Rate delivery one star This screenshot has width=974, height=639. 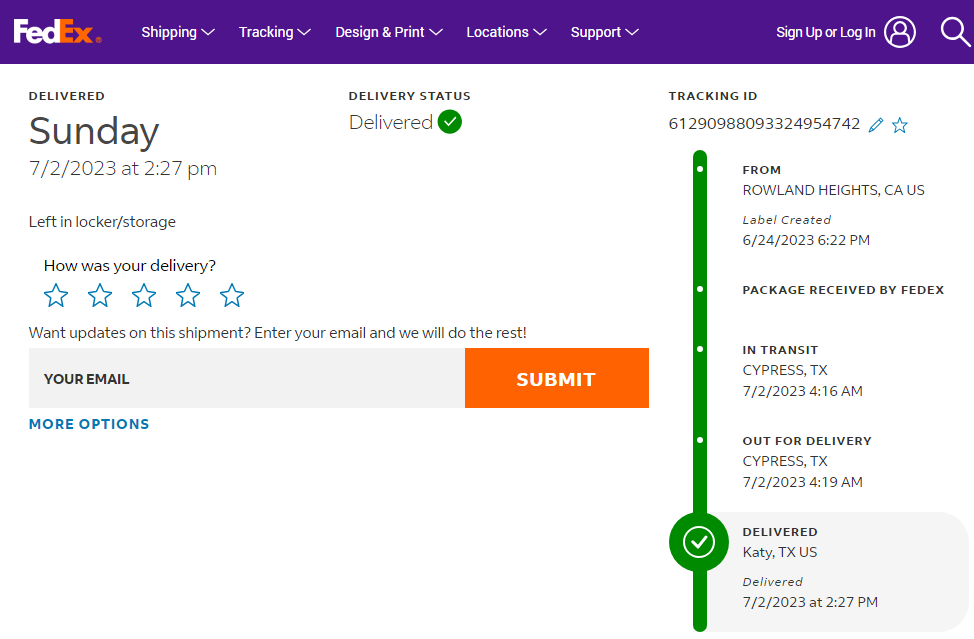(56, 295)
